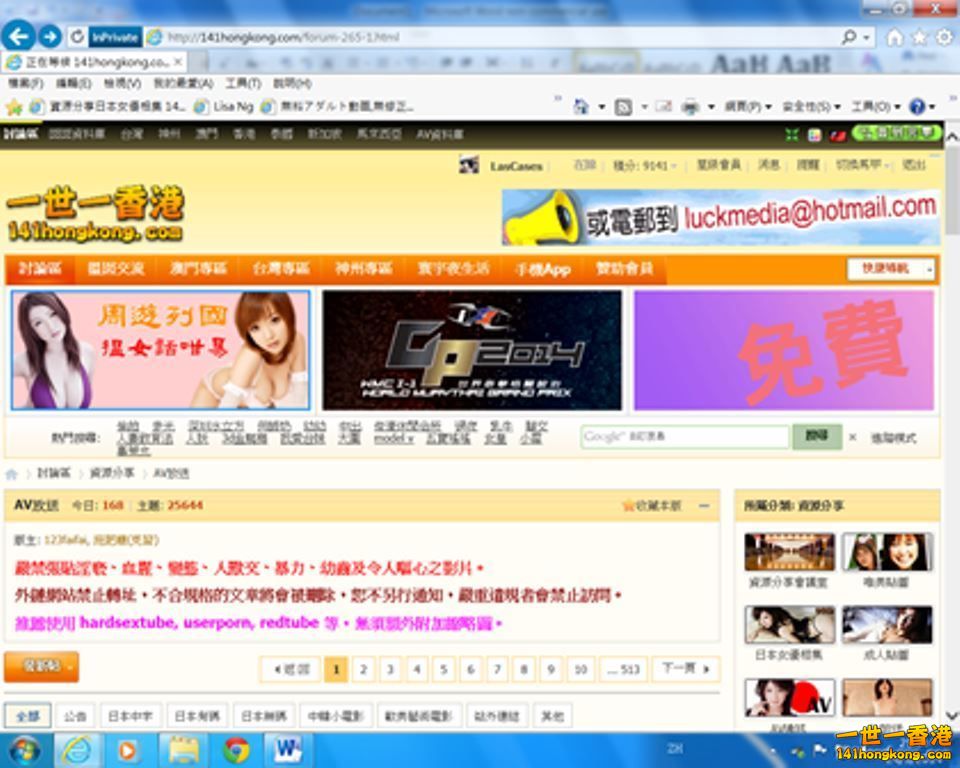Click the RSS feeds icon
This screenshot has width=960, height=768.
point(623,107)
